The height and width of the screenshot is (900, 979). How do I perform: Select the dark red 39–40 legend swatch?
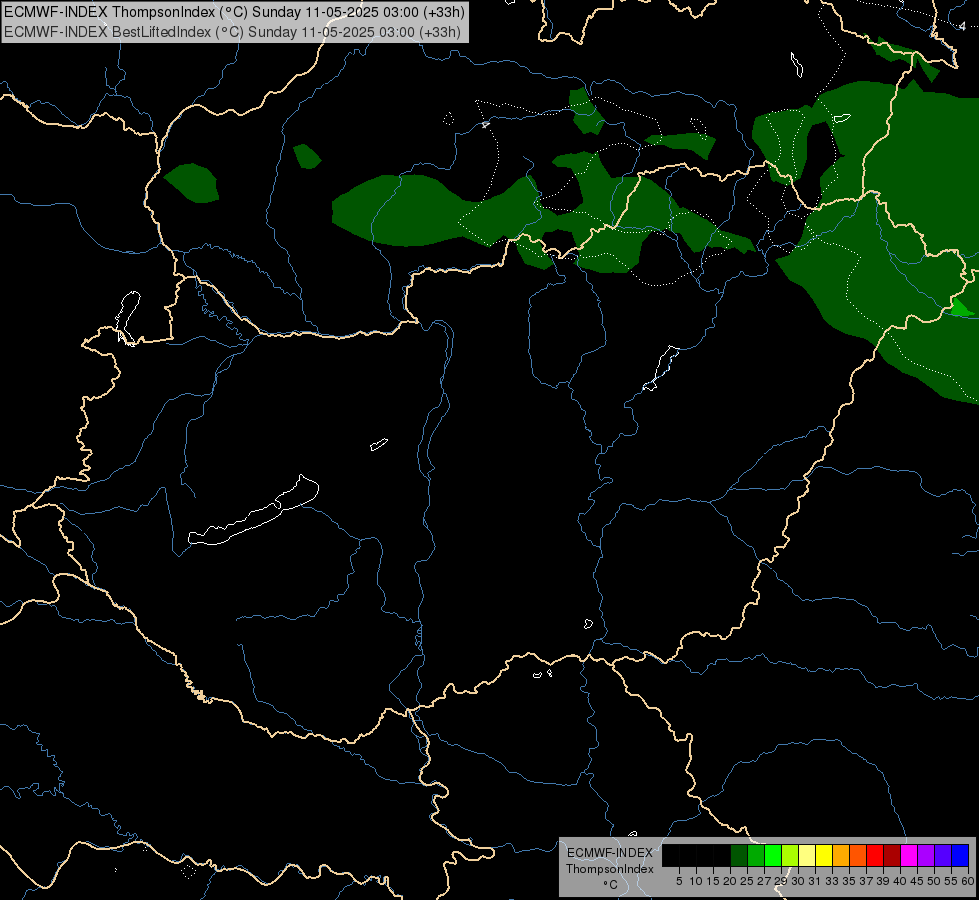click(892, 855)
